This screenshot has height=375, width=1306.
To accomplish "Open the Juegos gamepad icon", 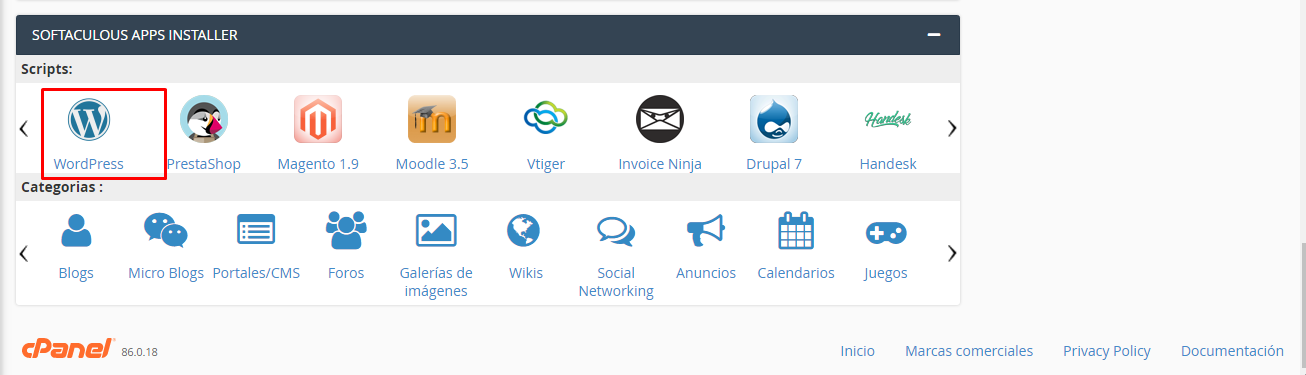I will tap(886, 232).
